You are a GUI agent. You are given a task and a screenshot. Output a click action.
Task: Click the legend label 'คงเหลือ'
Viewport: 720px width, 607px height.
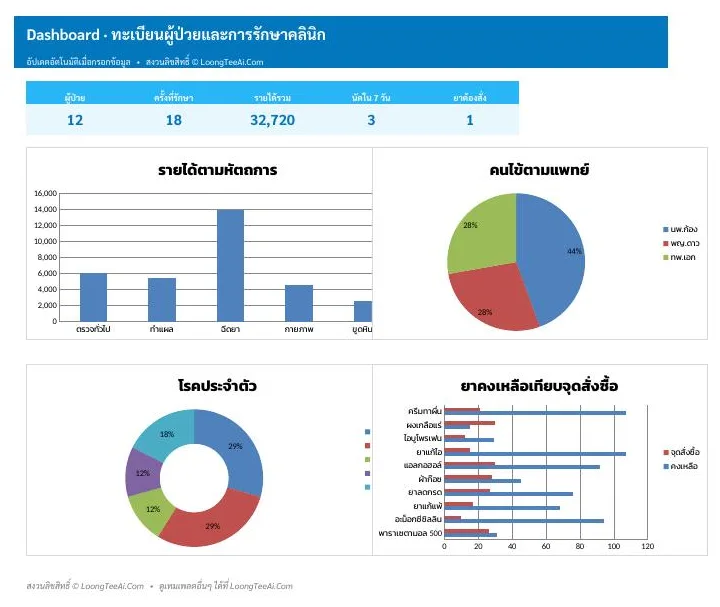click(684, 466)
